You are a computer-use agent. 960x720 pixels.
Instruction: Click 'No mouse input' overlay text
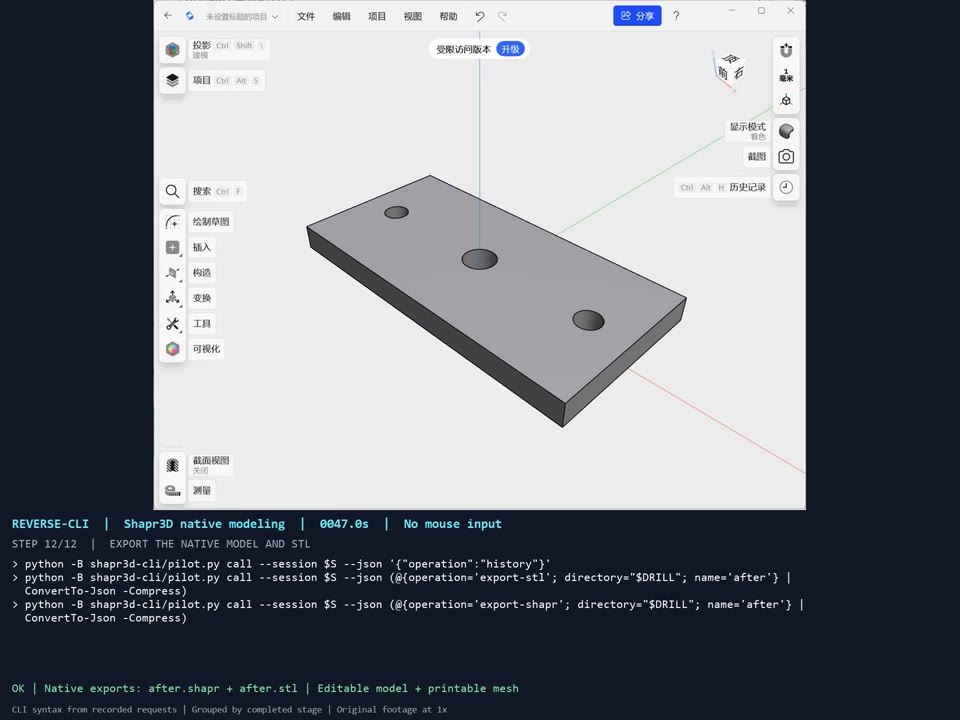point(452,524)
